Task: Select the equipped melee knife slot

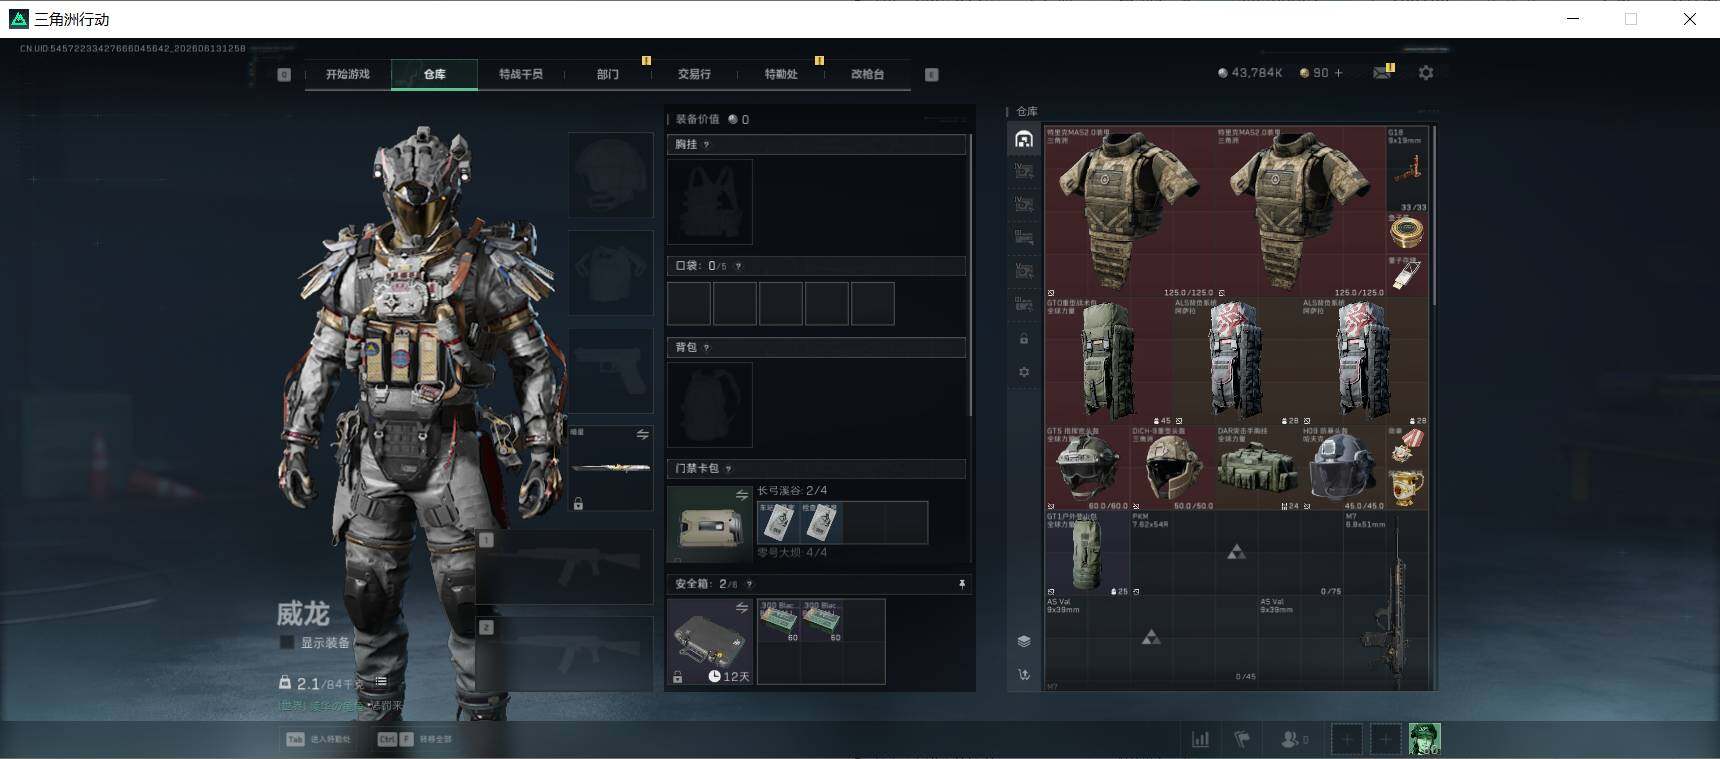Action: click(611, 468)
